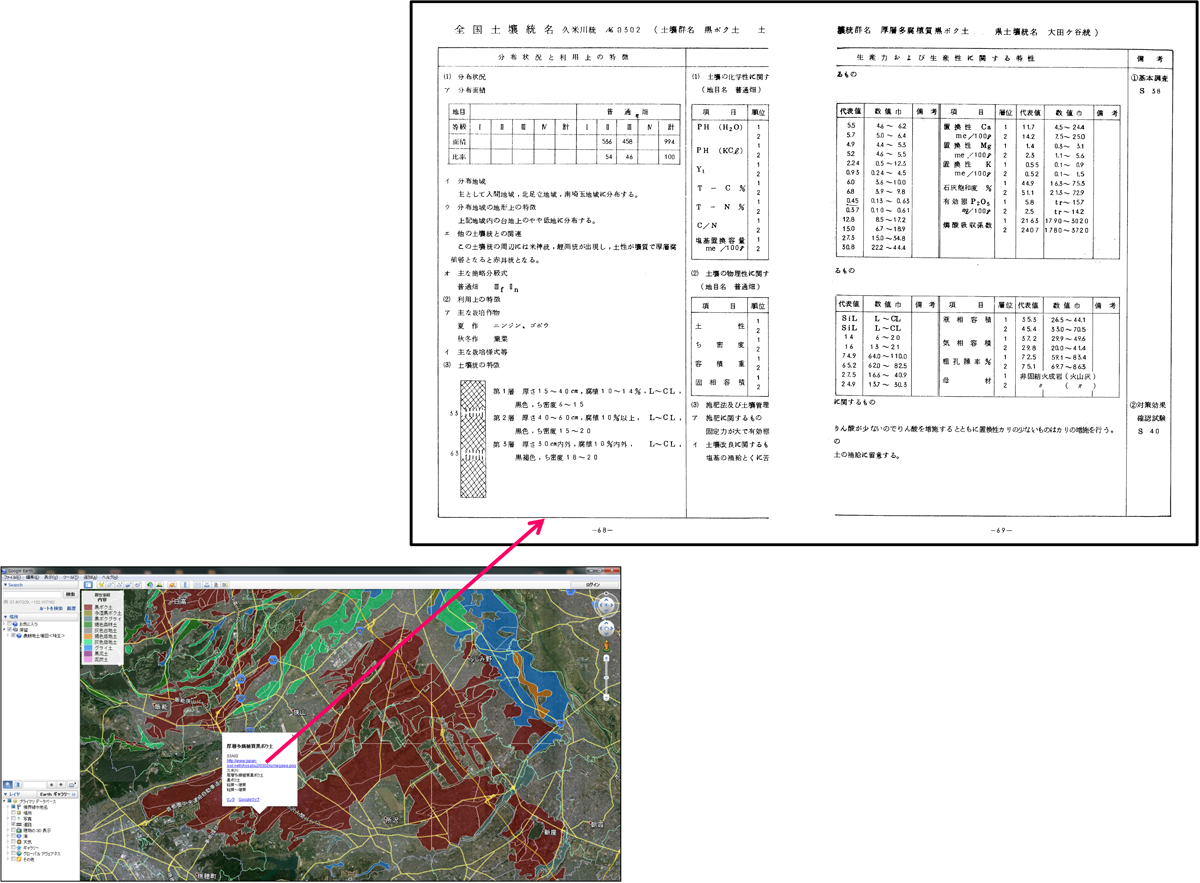Toggle the 道路 layer checkbox
1200x883 pixels.
coord(13,824)
